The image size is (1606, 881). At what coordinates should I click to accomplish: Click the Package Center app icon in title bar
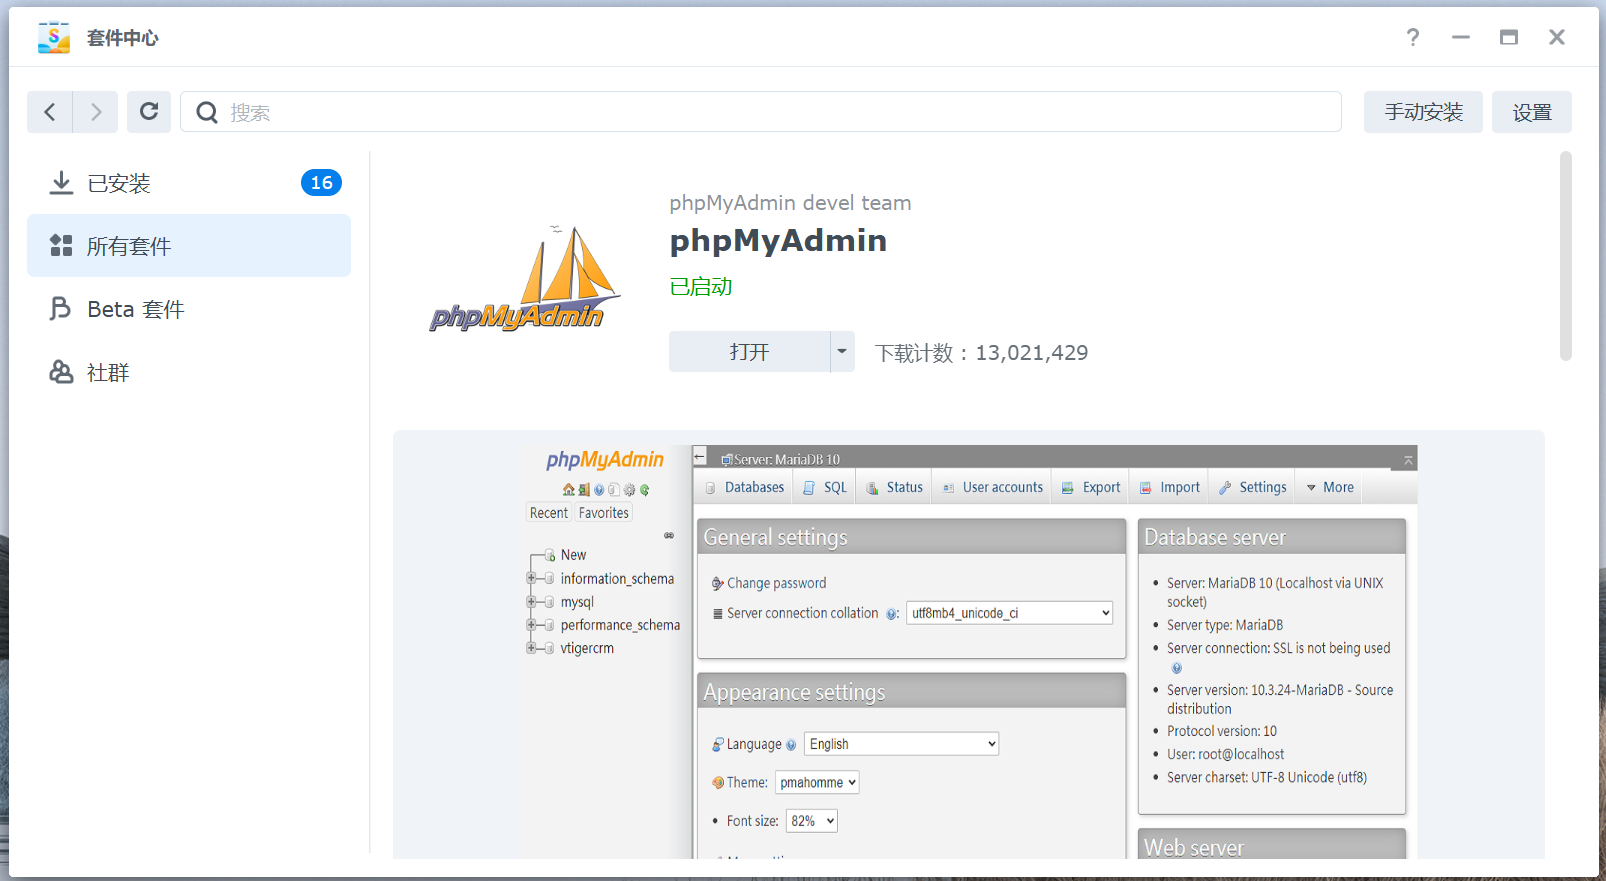[x=54, y=38]
